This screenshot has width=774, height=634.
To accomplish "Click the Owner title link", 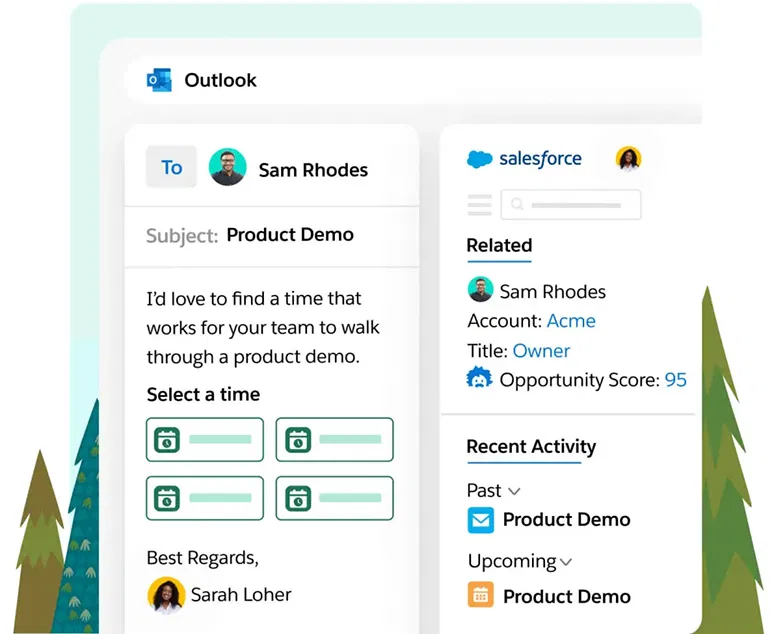I will [x=541, y=351].
